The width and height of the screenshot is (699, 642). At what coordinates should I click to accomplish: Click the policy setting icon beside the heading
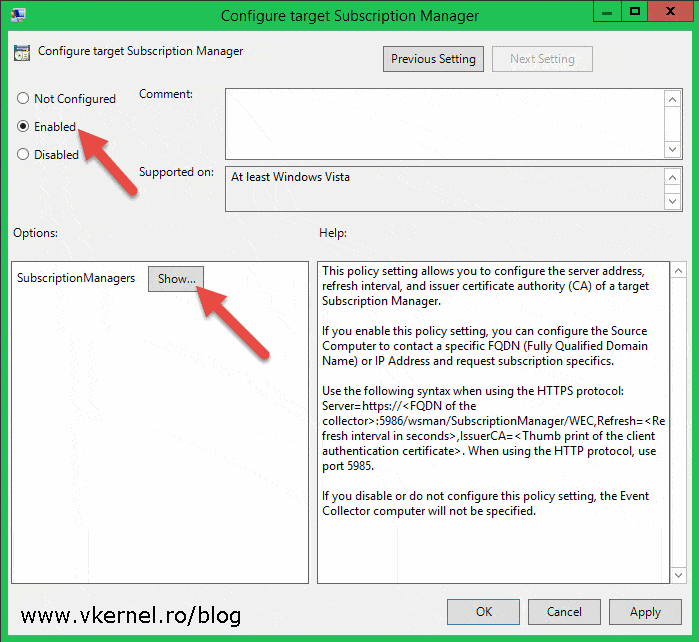click(22, 53)
